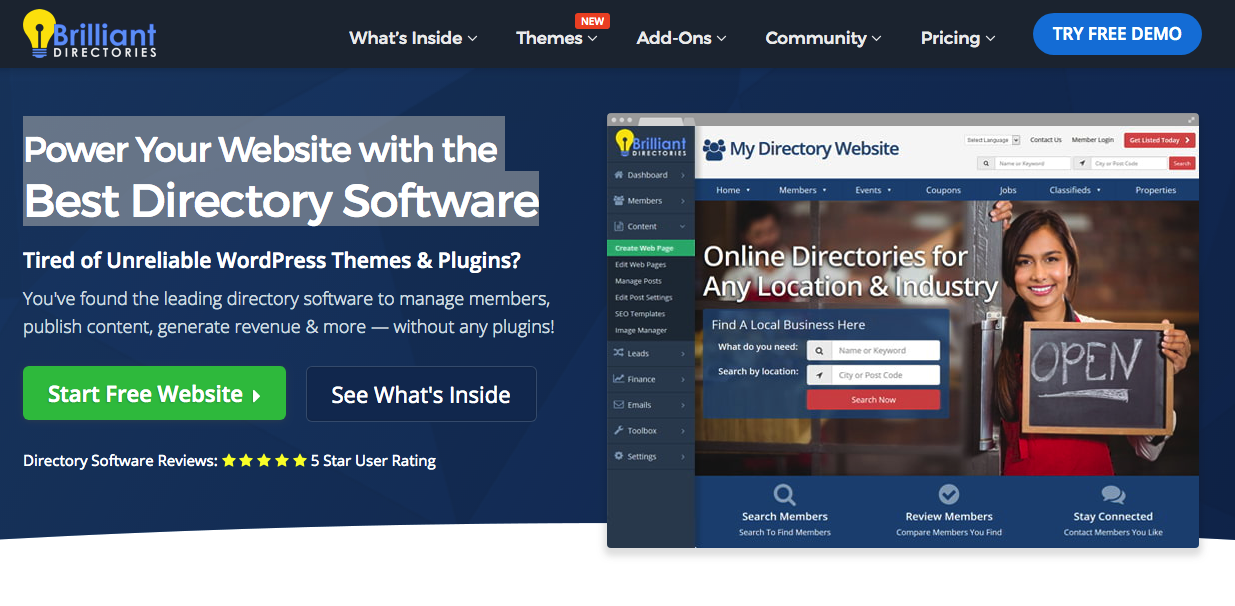The image size is (1235, 606).
Task: Click the Start Free Website button
Action: 154,393
